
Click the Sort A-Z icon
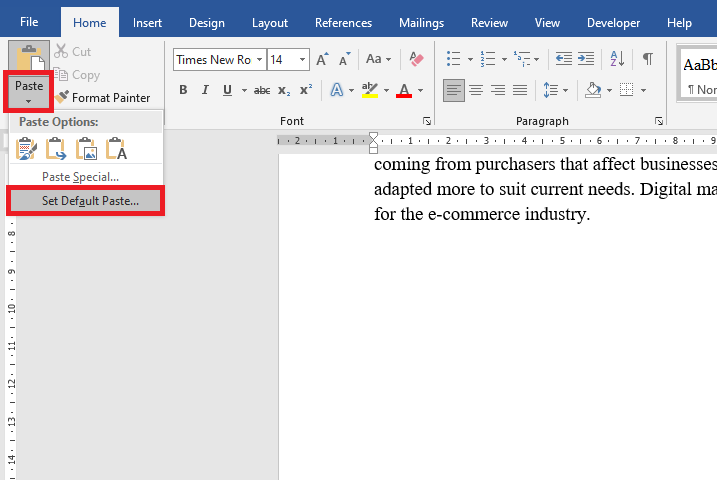(x=617, y=60)
